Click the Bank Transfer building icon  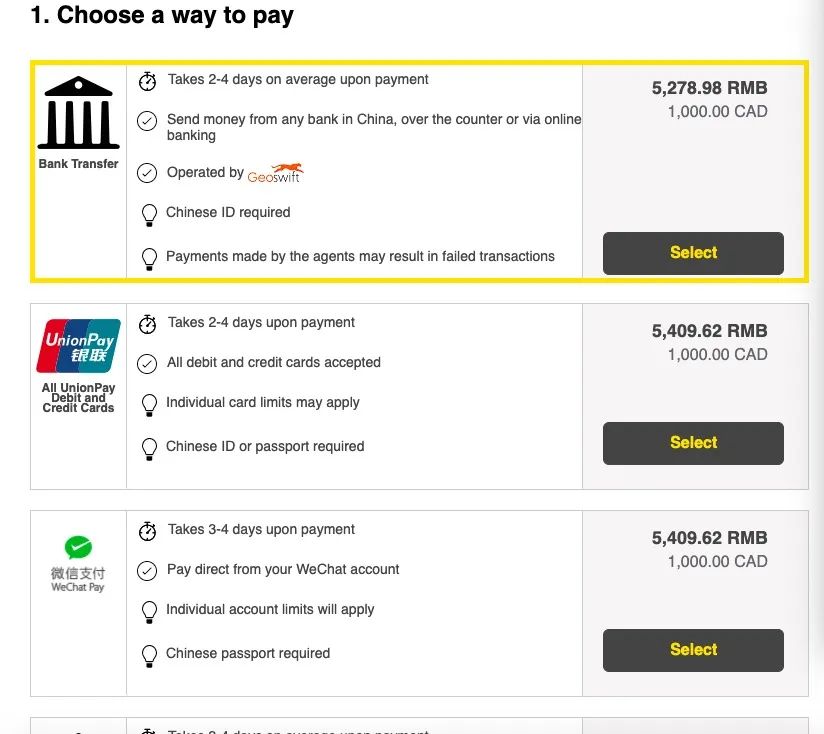pos(78,114)
